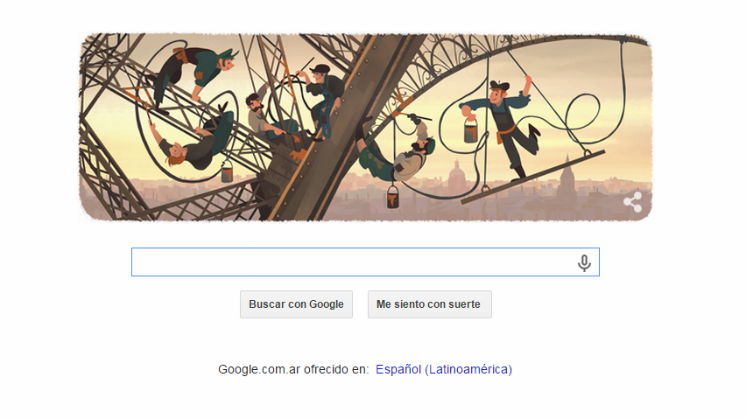Click the church spire on the right skyline
This screenshot has height=419, width=746.
click(x=566, y=176)
